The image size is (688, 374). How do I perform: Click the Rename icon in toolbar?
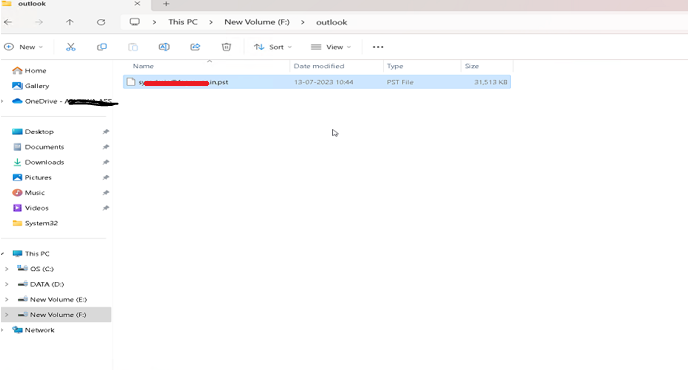pyautogui.click(x=164, y=47)
